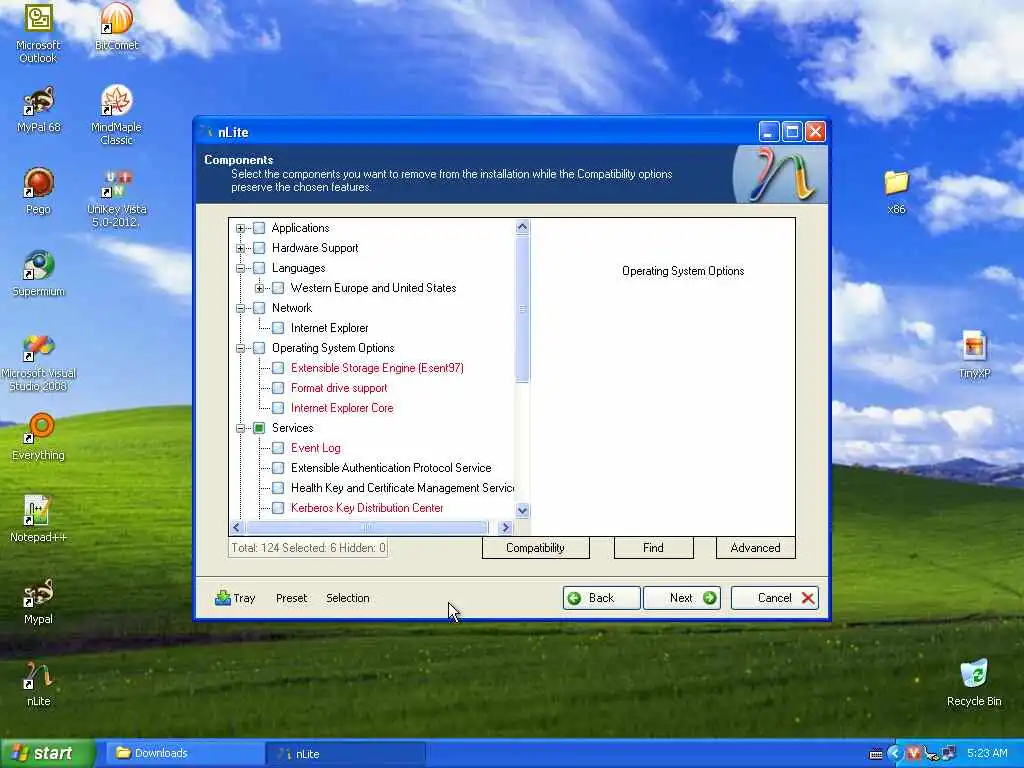Viewport: 1024px width, 768px height.
Task: Open Supermium browser icon
Action: pos(39,274)
